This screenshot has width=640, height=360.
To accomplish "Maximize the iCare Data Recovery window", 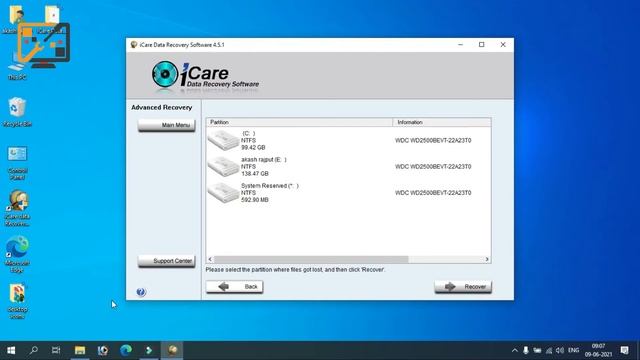I will click(482, 44).
